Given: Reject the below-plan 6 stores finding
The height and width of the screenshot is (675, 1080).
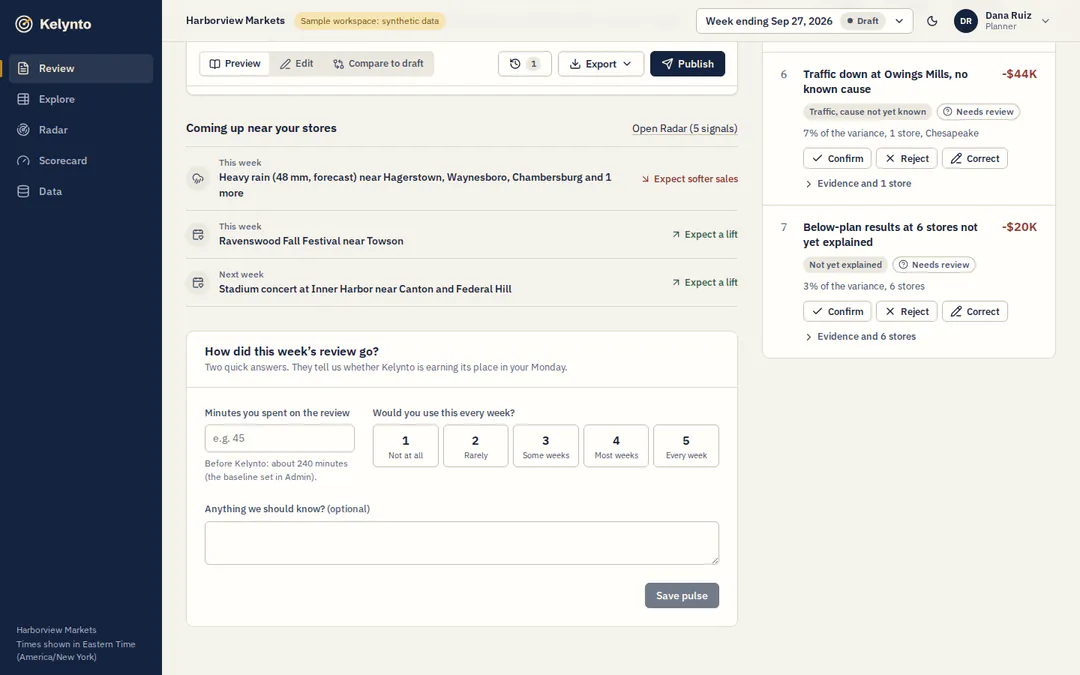Looking at the screenshot, I should click(906, 311).
